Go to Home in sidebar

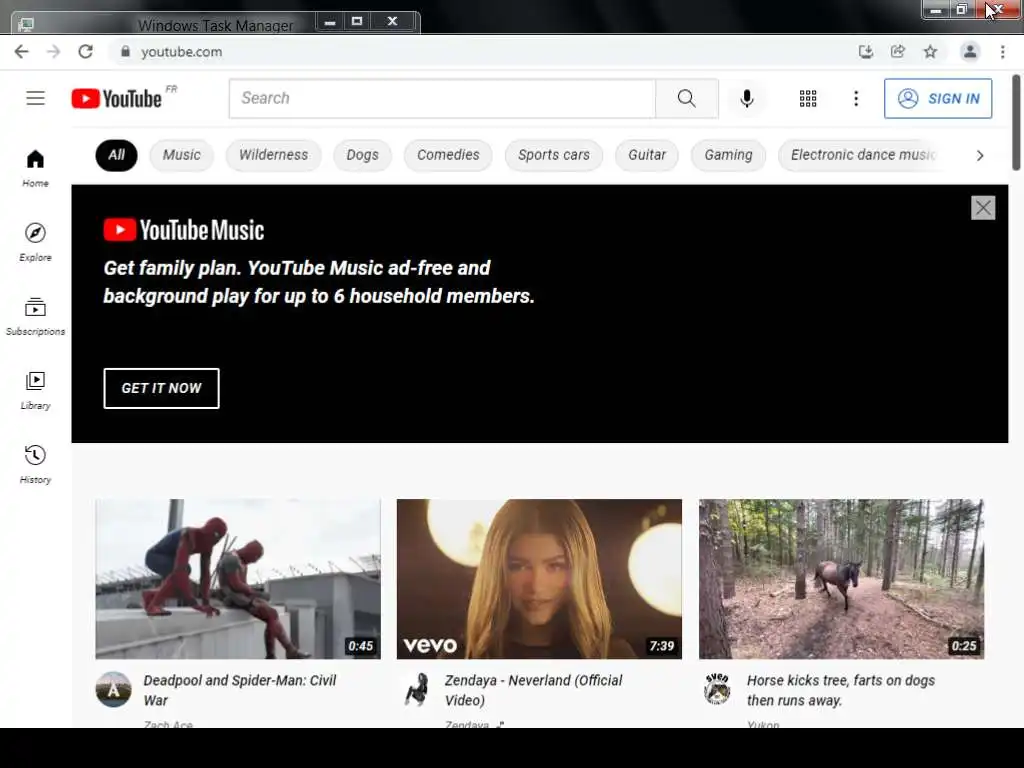[35, 168]
